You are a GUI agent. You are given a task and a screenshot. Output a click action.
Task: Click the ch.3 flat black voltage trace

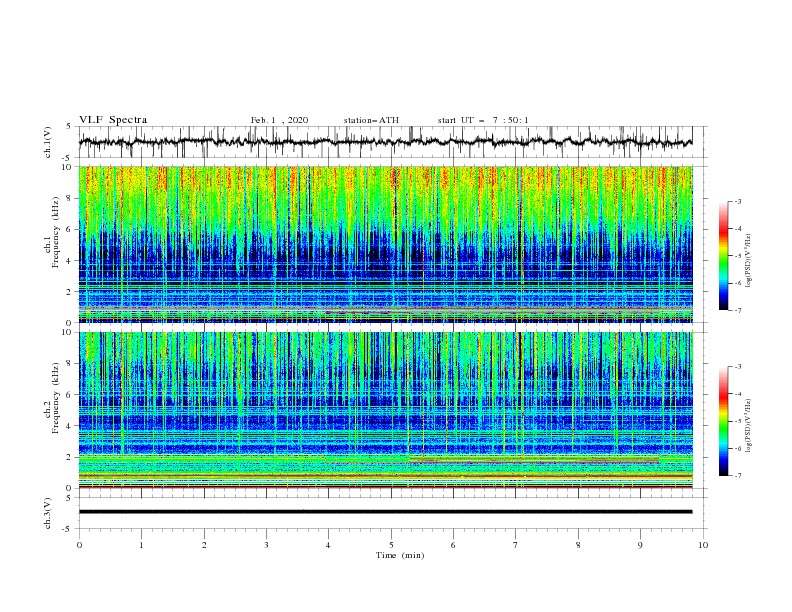tap(385, 512)
